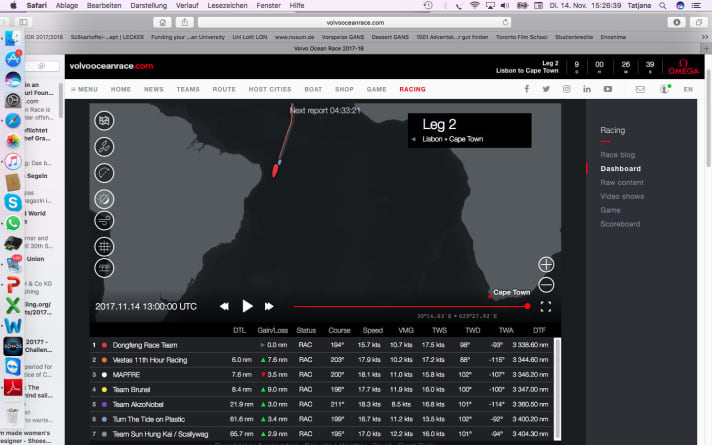
Task: Open new Safari tab with plus
Action: [706, 48]
